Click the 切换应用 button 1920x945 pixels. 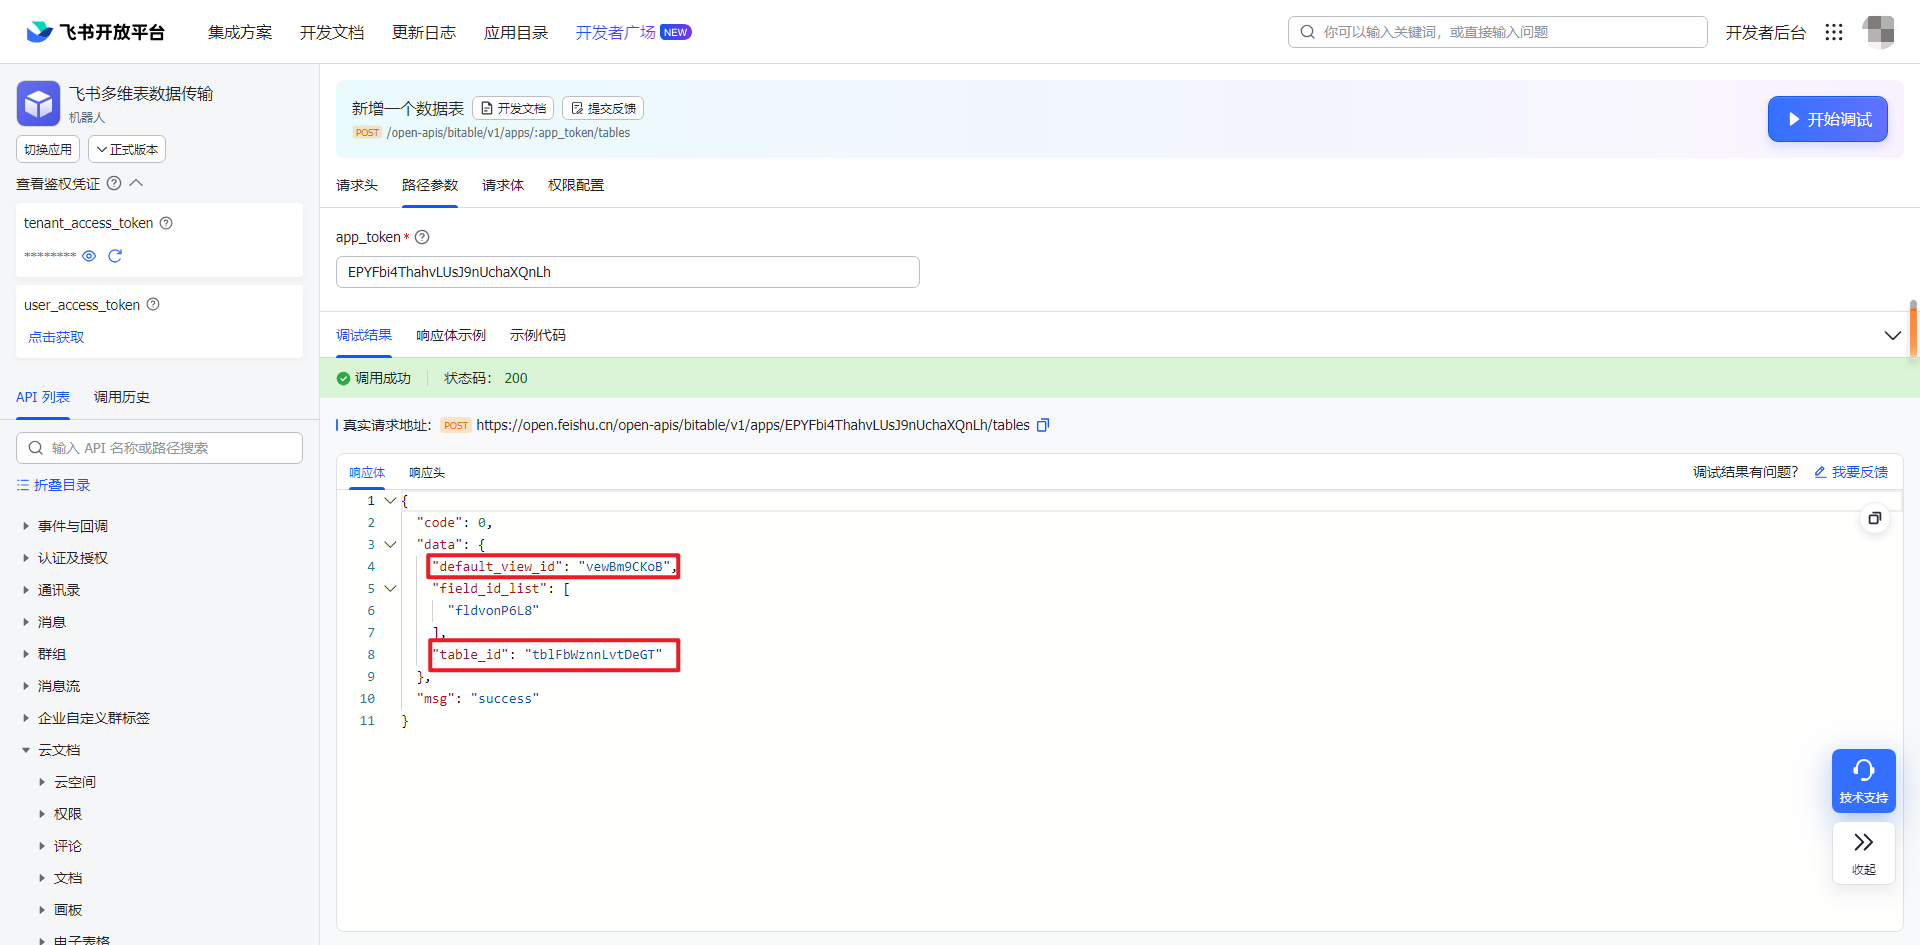[48, 149]
